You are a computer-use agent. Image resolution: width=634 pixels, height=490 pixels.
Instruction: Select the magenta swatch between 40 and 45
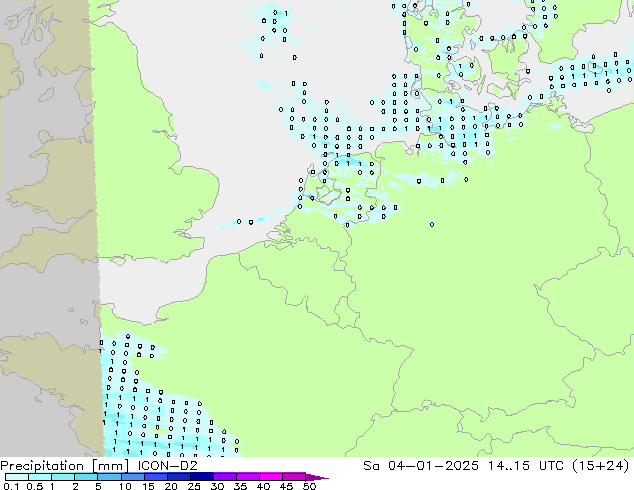[x=271, y=477]
